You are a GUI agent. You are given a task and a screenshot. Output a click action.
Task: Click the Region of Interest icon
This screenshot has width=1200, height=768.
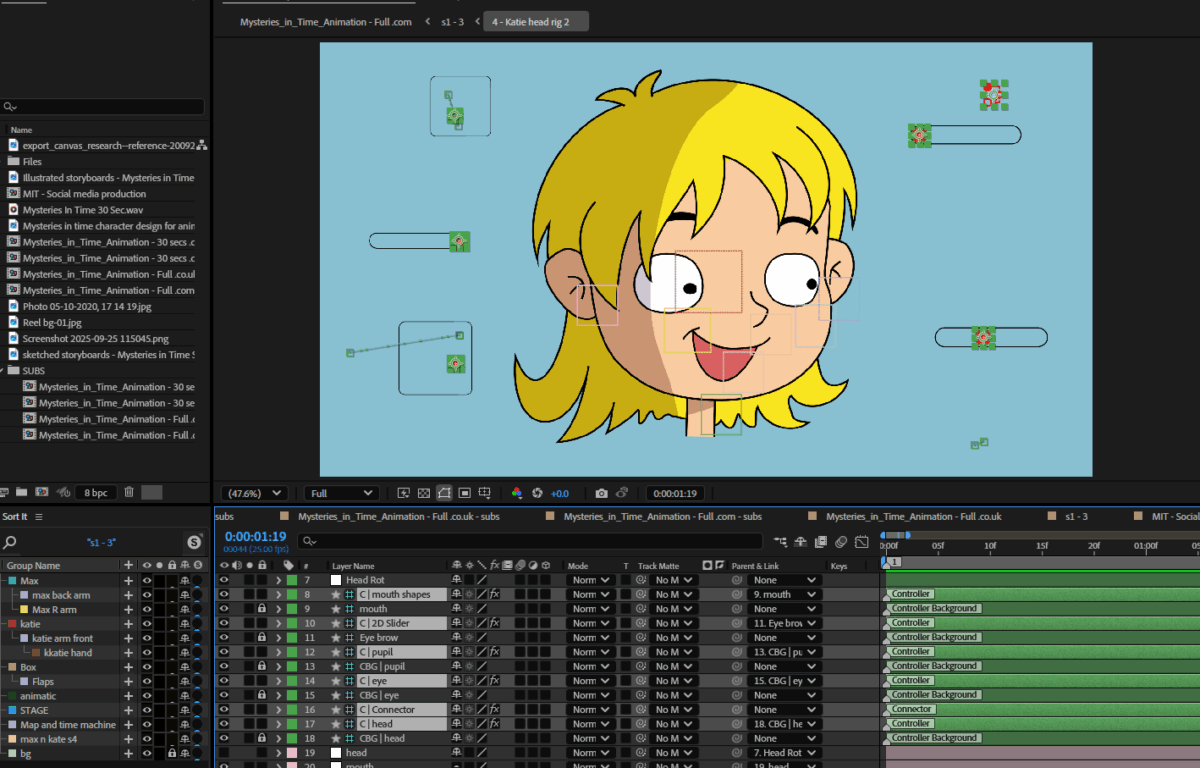tap(465, 493)
